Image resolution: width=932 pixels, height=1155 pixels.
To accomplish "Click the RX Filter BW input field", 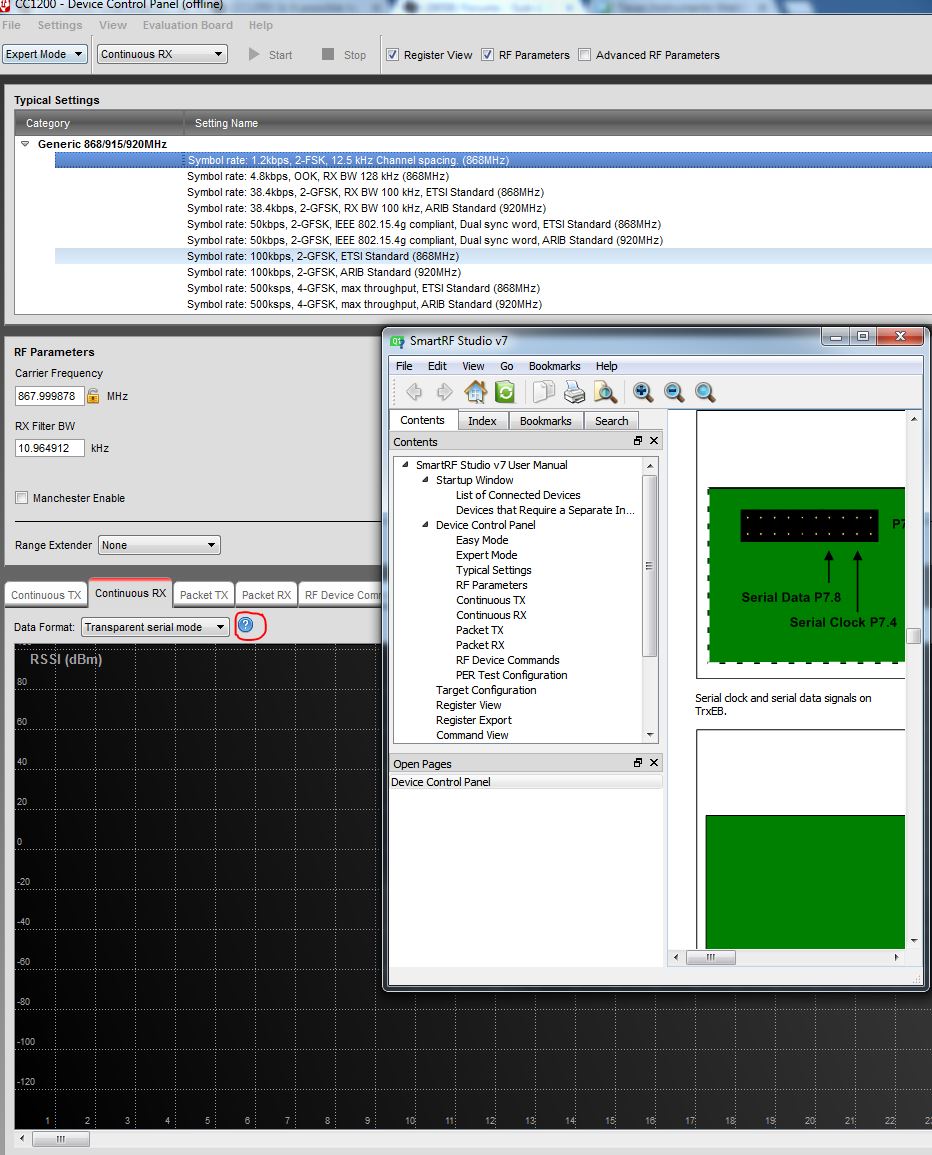I will point(49,448).
